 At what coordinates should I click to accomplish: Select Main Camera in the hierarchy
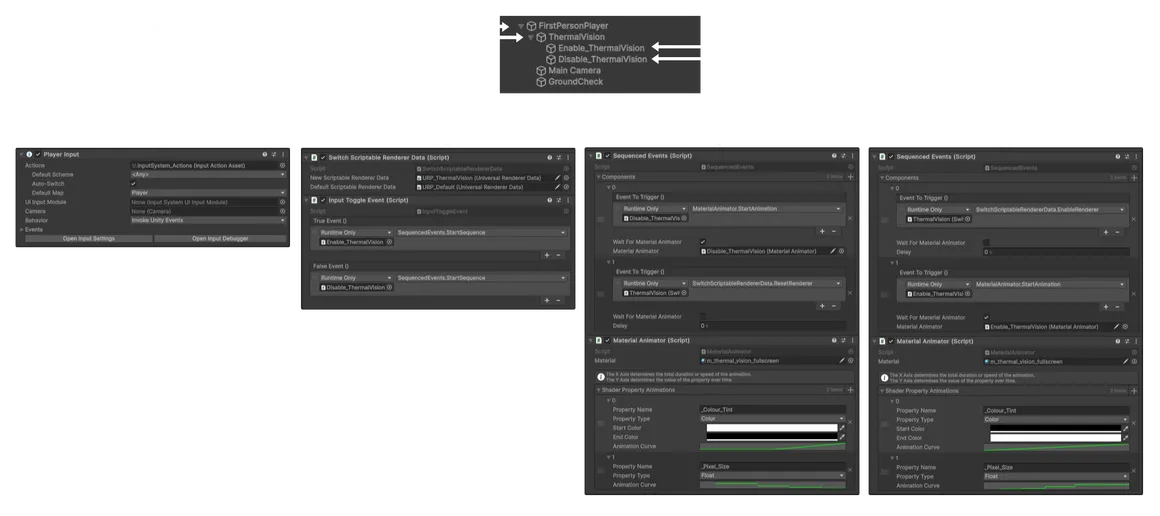(x=574, y=70)
